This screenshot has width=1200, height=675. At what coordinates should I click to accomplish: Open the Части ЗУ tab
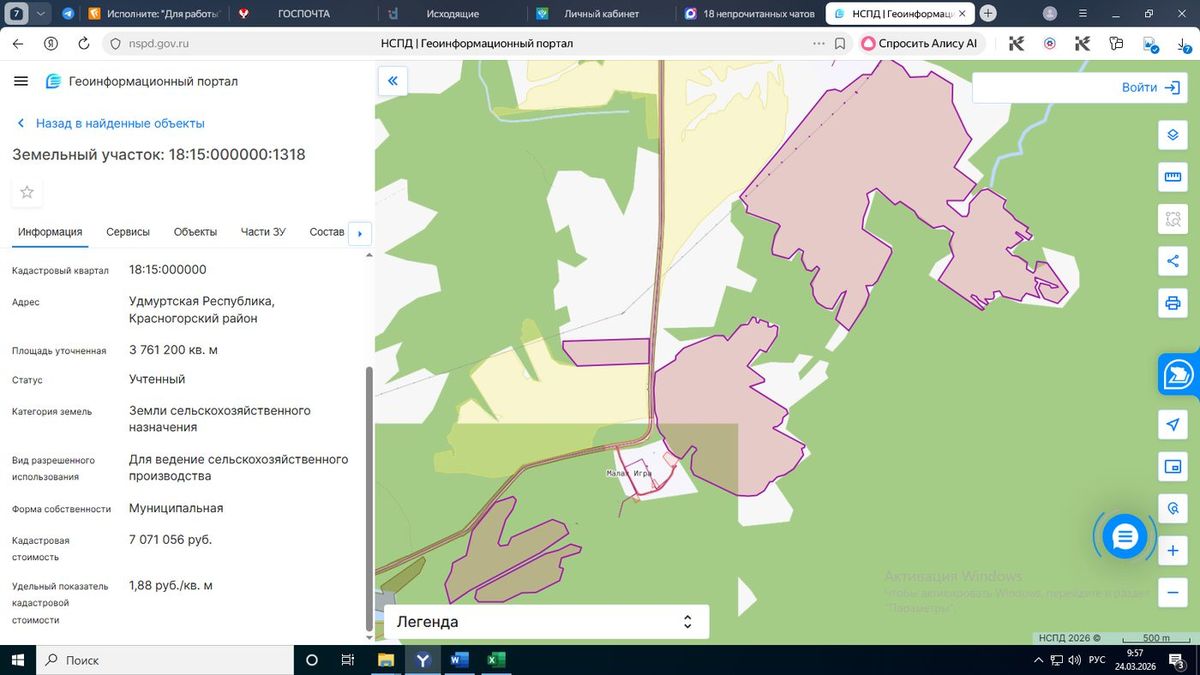(x=263, y=232)
